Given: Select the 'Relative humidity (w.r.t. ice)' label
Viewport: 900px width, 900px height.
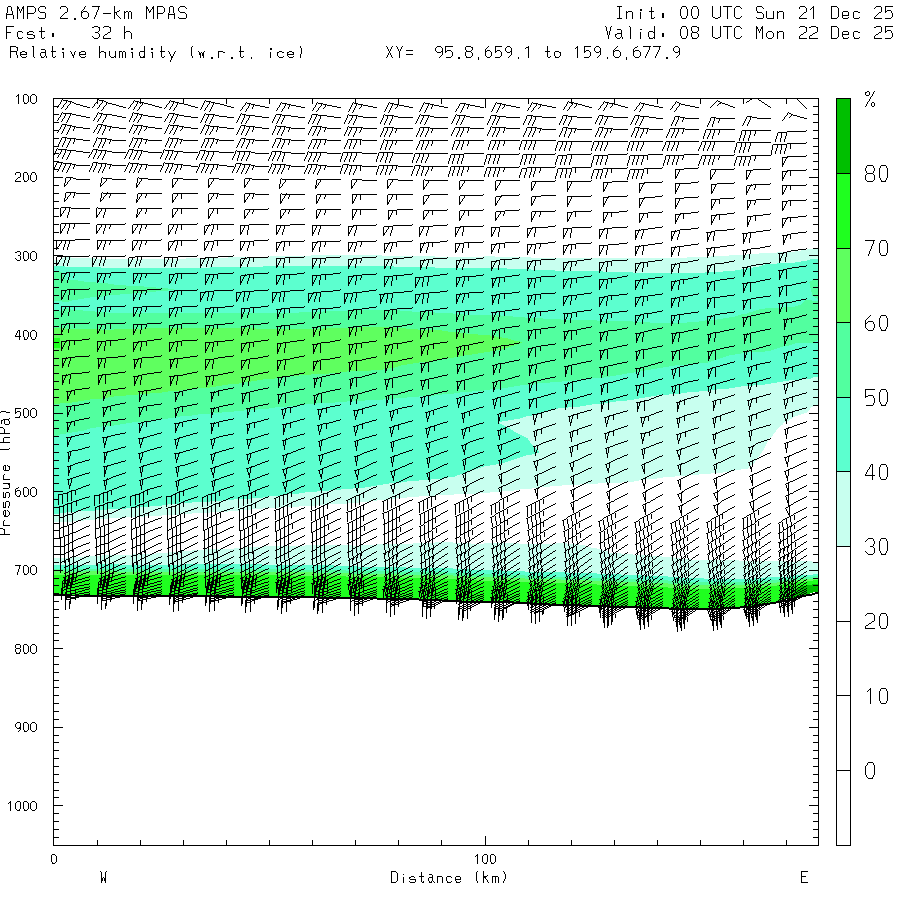Looking at the screenshot, I should coord(156,52).
